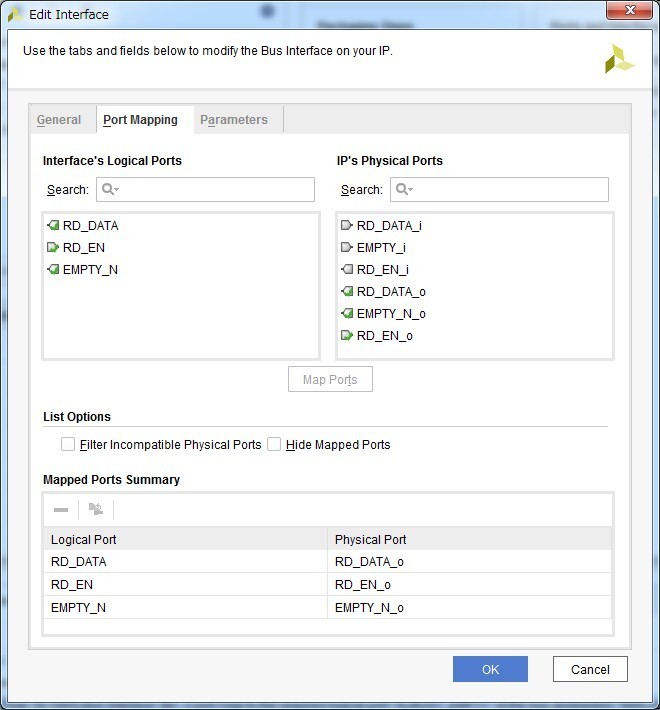Close the Edit Interface dialog

pos(630,10)
